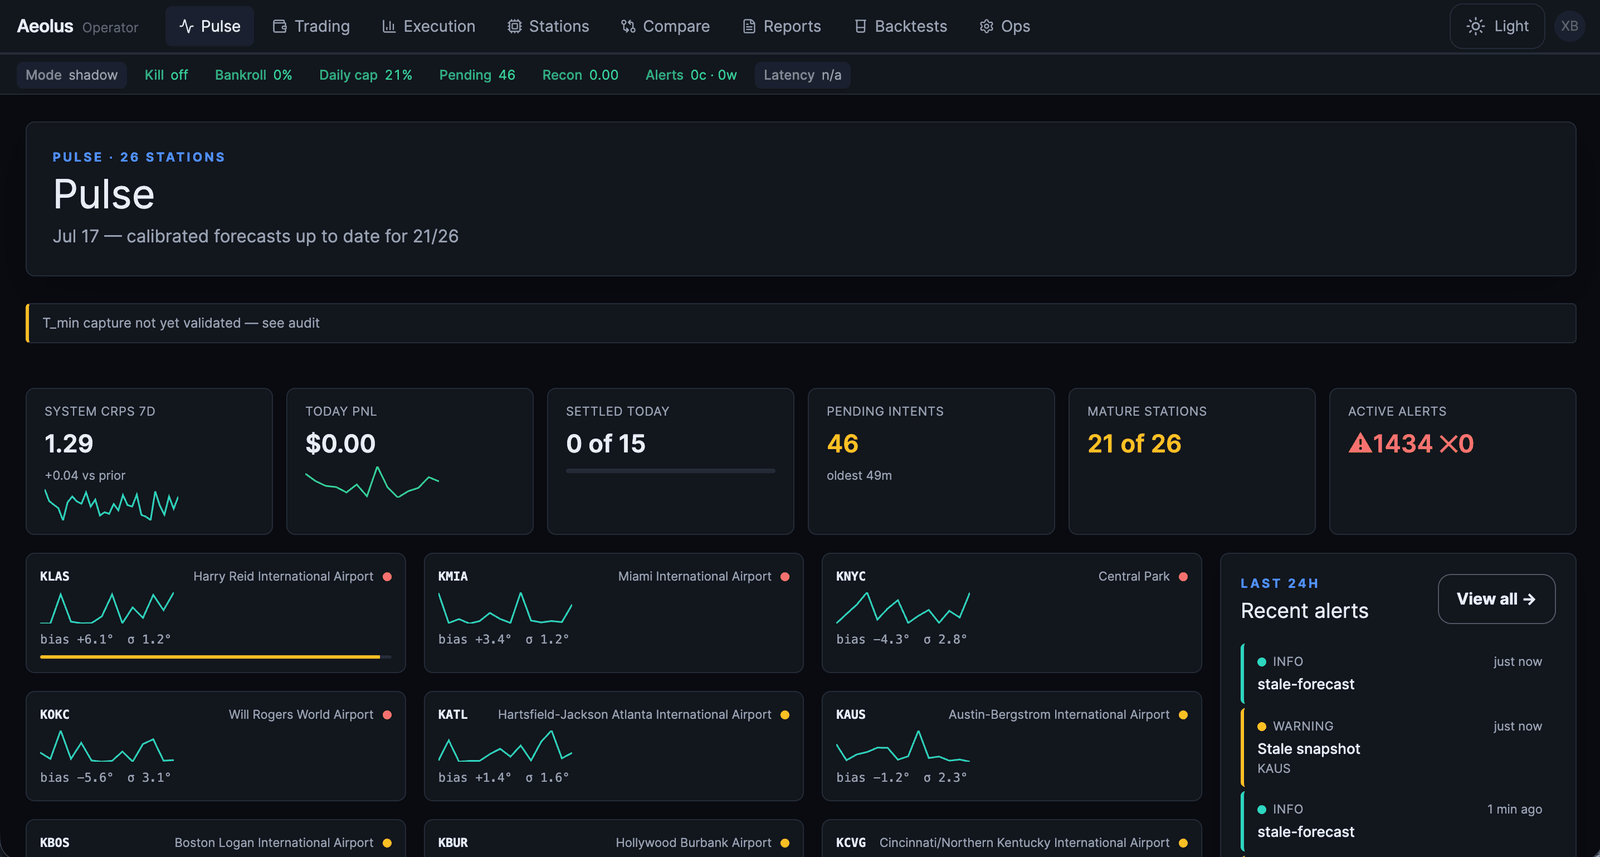Image resolution: width=1600 pixels, height=857 pixels.
Task: Click the 21 of 26 Mature Stations value
Action: click(1134, 444)
